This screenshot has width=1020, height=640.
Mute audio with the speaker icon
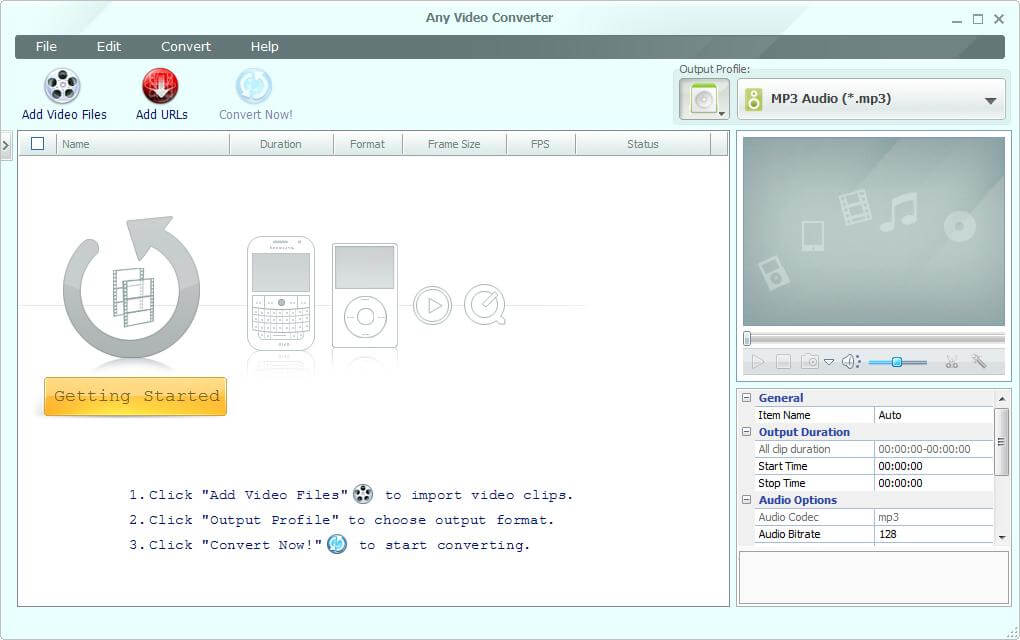(x=850, y=362)
